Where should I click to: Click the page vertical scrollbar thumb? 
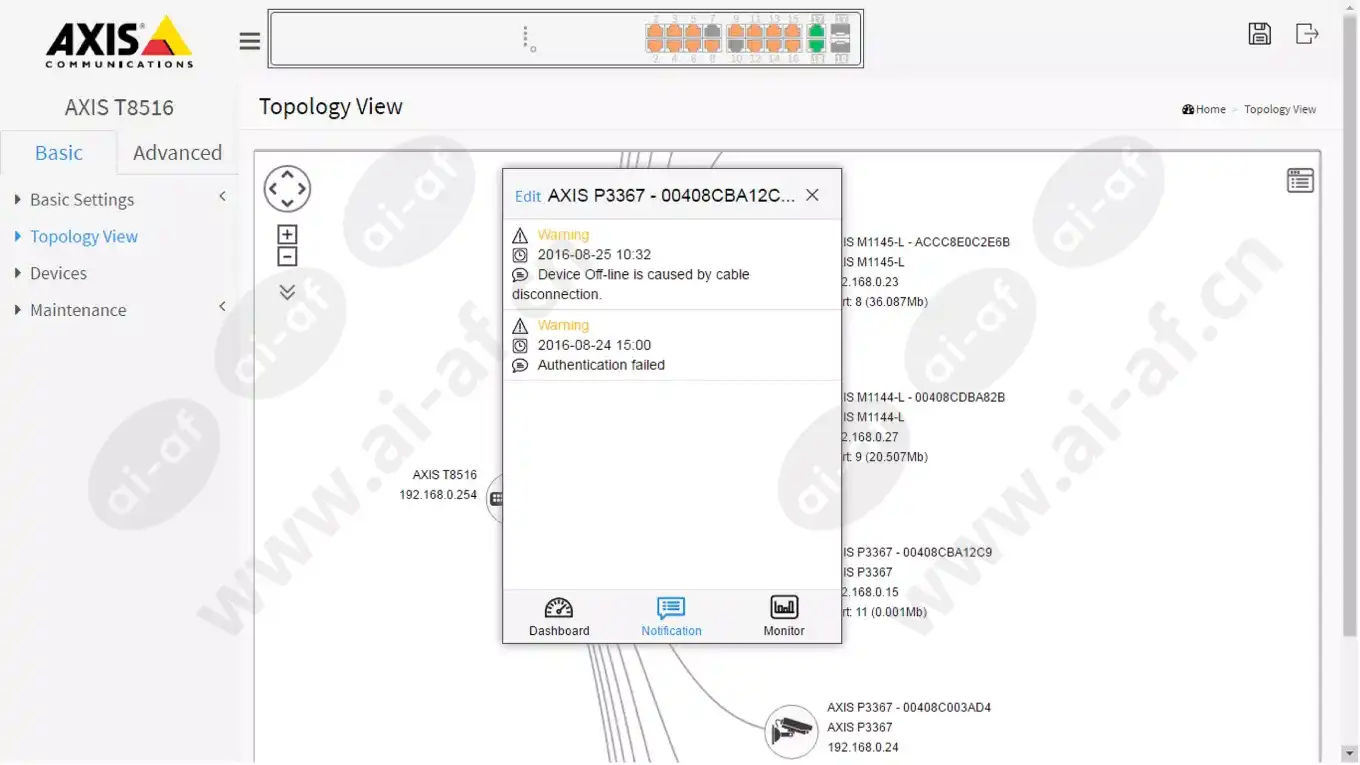[x=1350, y=325]
